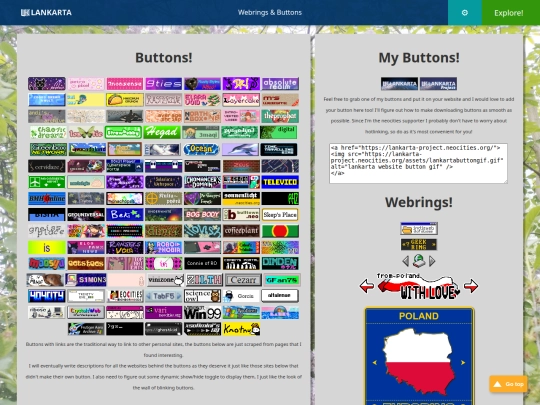Screen dimensions: 540x405
Task: Open the 'corvidaze' site button
Action: click(46, 166)
